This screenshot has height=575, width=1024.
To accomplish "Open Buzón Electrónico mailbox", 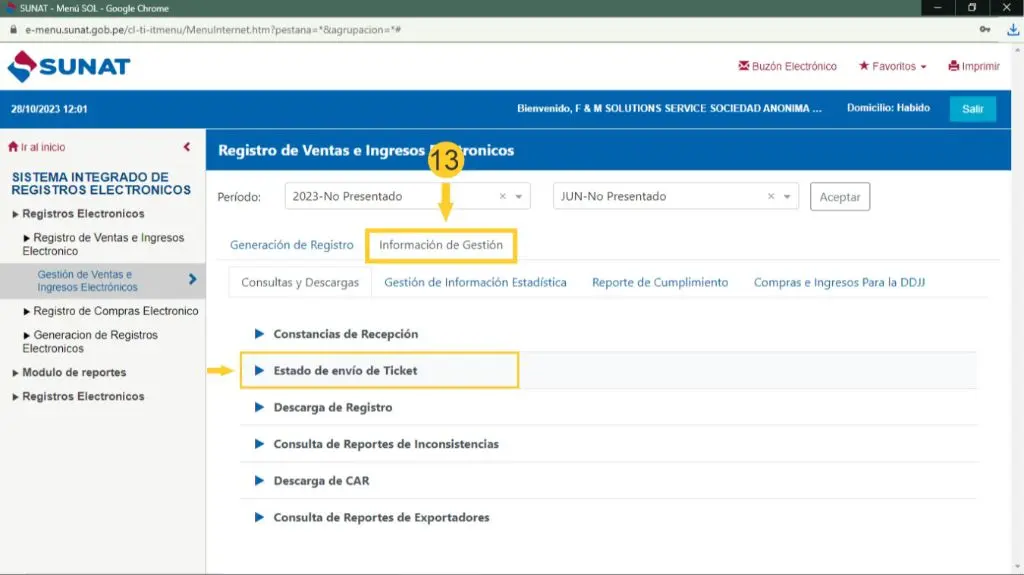I will click(x=787, y=67).
